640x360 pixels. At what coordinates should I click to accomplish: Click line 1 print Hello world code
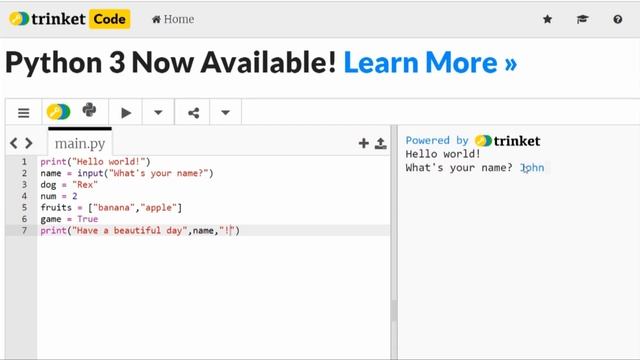(96, 162)
